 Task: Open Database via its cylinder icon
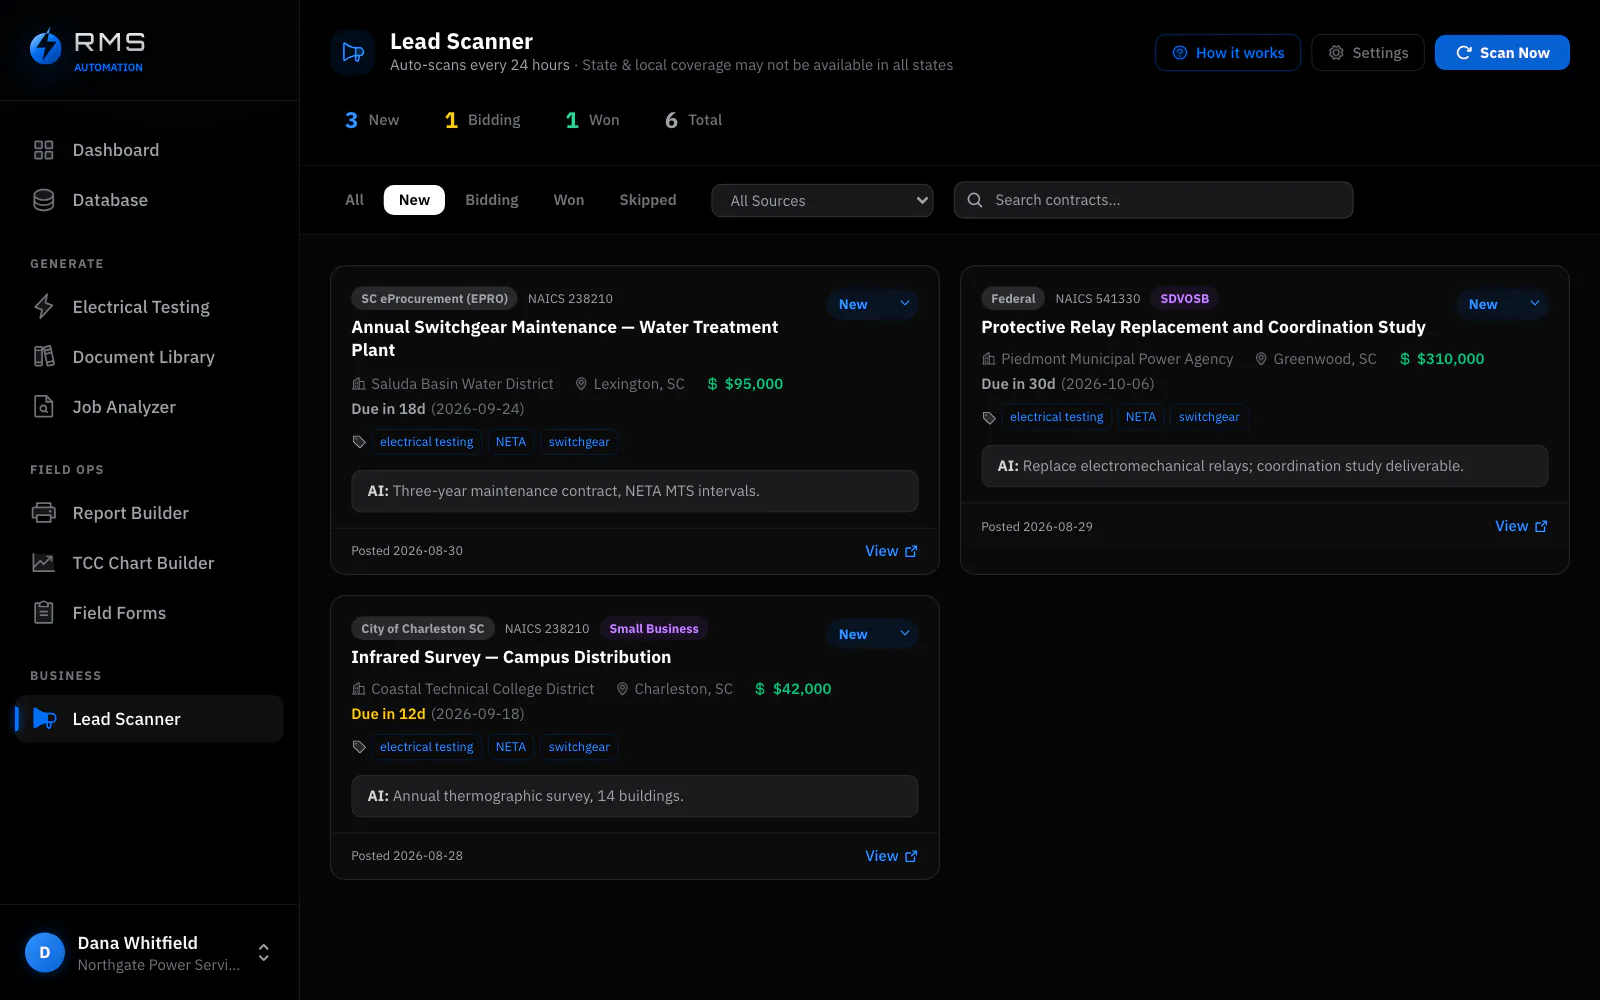(x=43, y=200)
